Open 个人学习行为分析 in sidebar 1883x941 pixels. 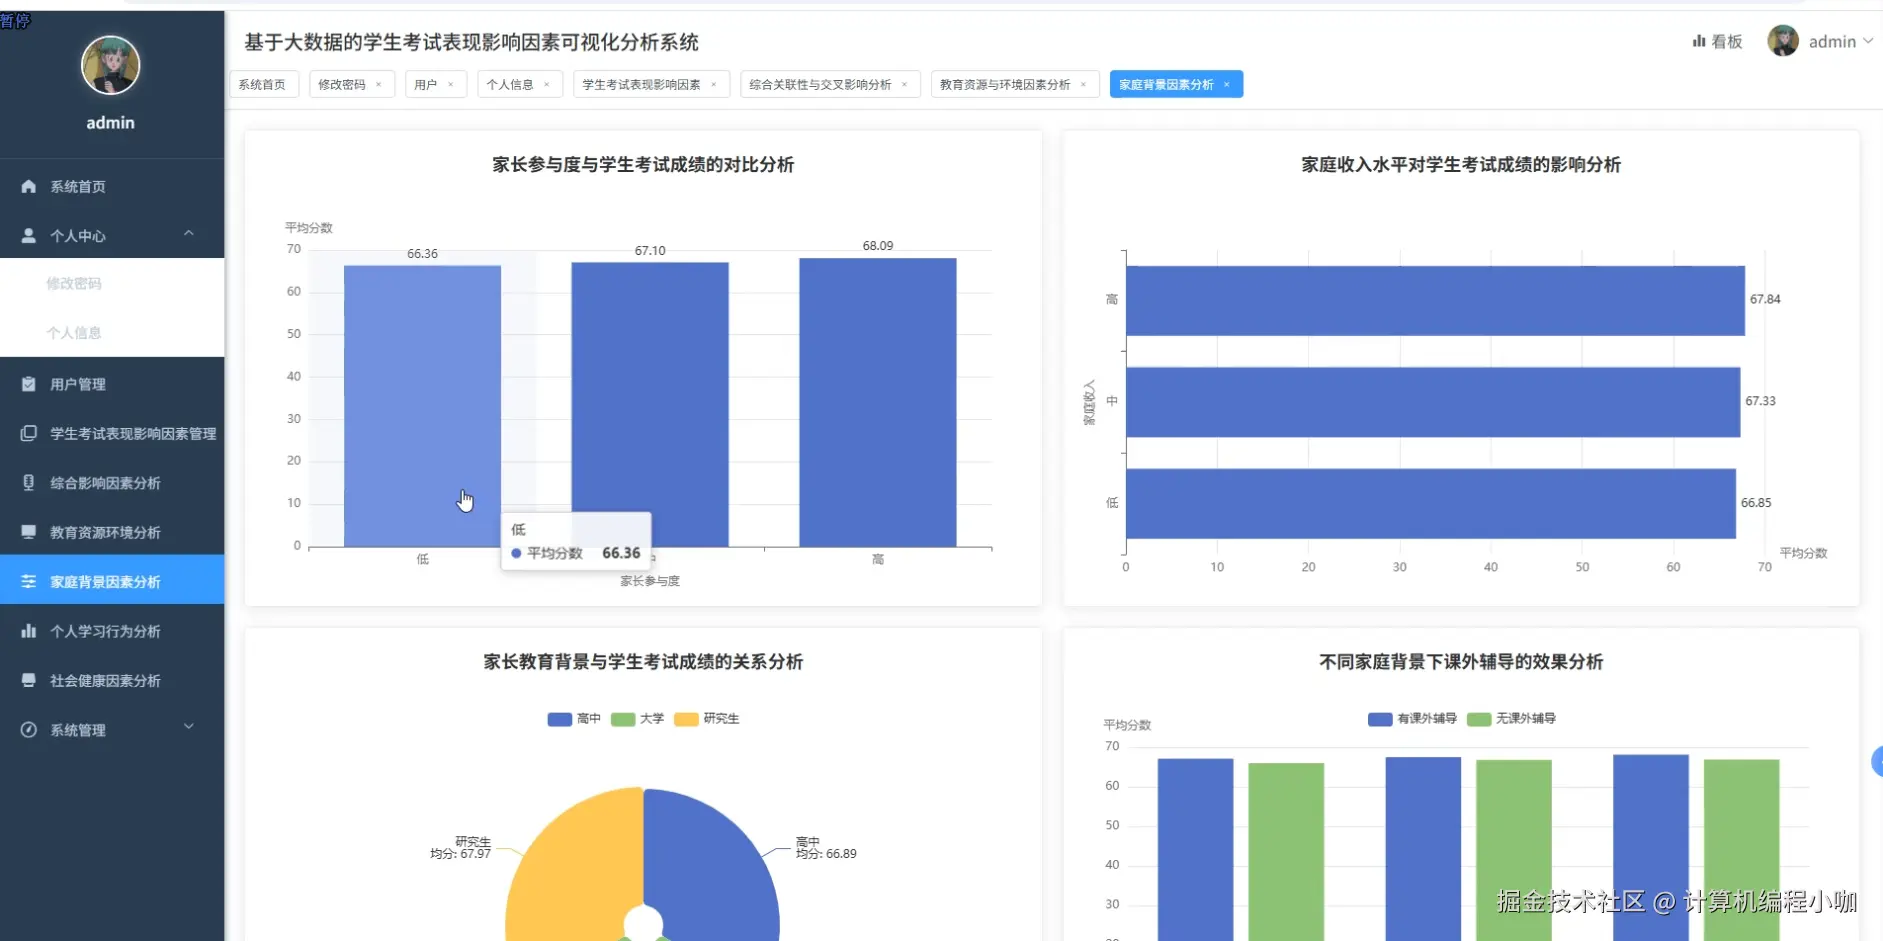point(112,631)
